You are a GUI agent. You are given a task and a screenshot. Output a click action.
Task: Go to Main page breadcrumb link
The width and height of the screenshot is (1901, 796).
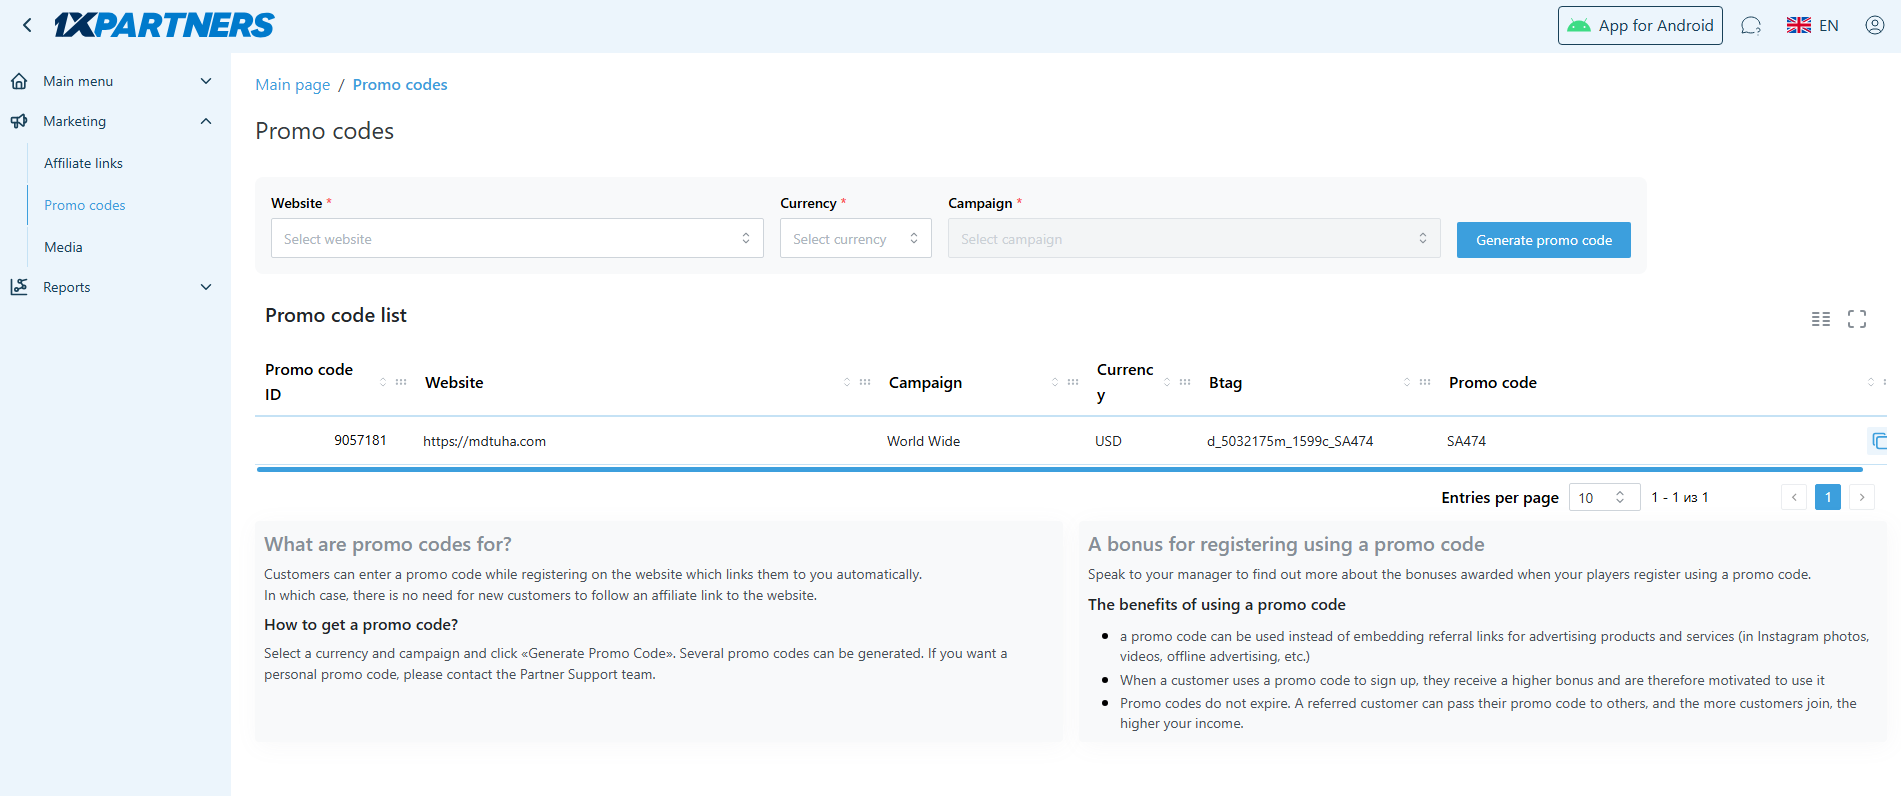[x=293, y=85]
